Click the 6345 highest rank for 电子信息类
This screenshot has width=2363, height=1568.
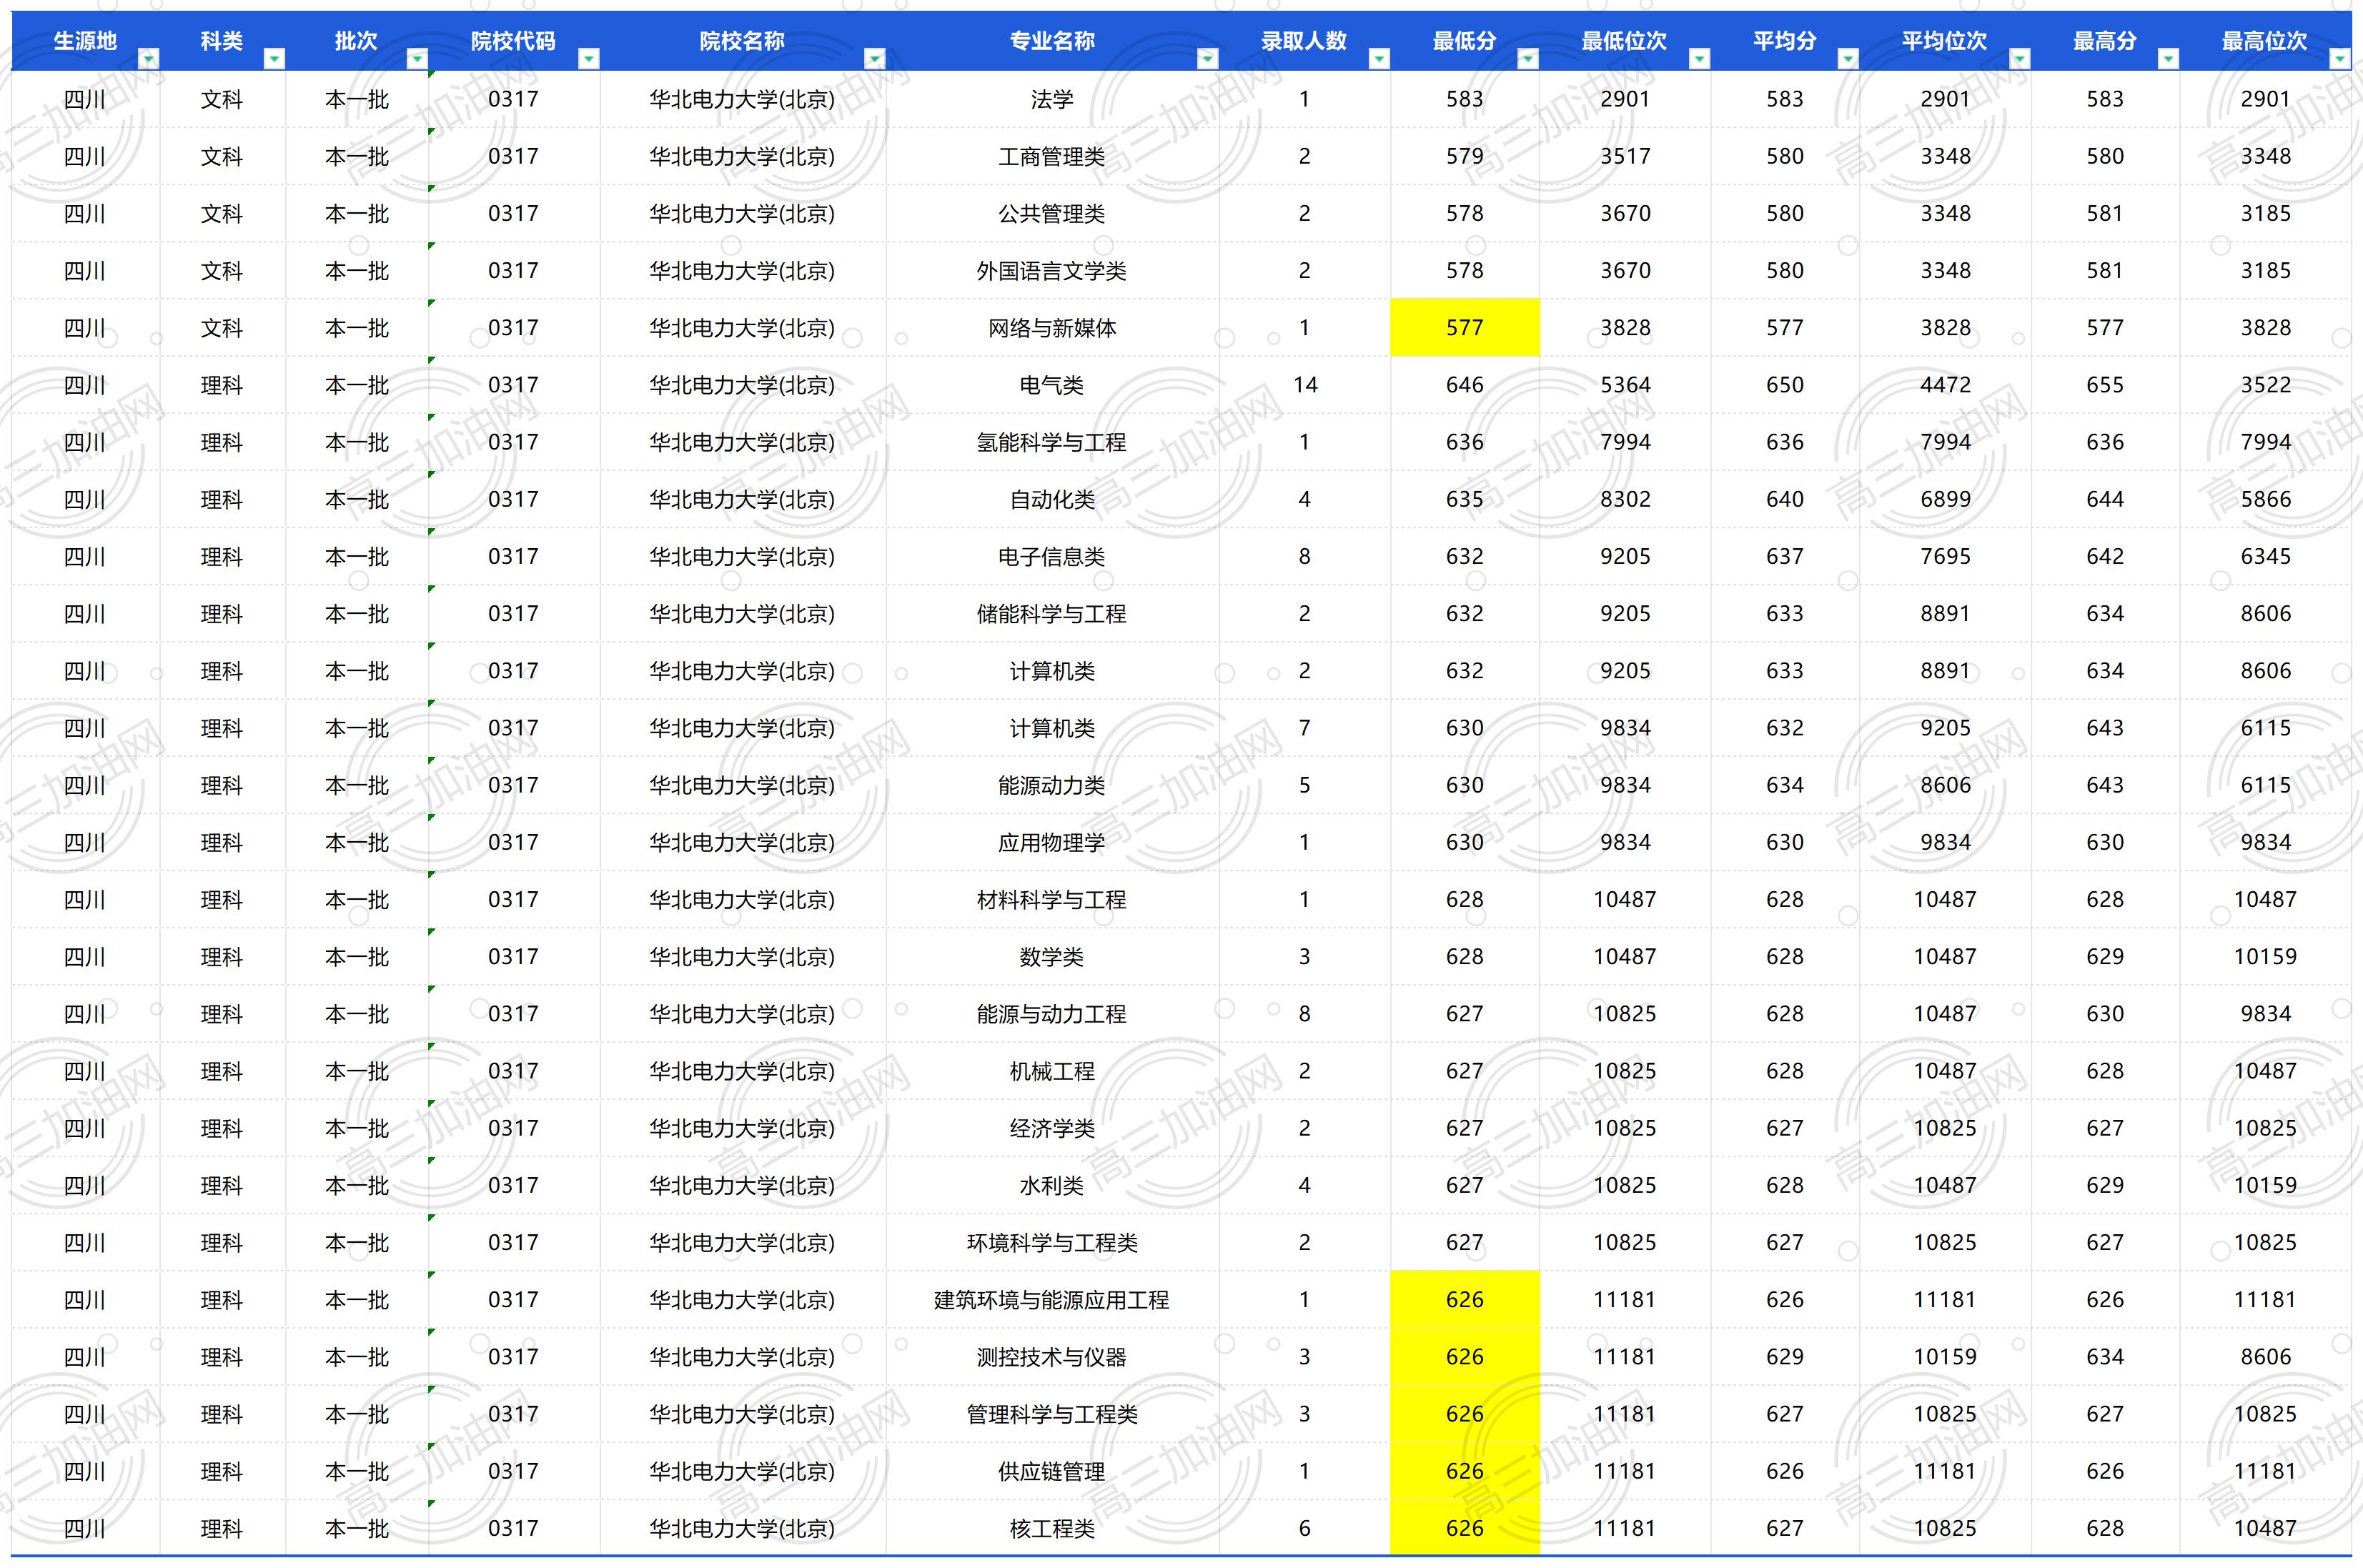[x=2266, y=556]
